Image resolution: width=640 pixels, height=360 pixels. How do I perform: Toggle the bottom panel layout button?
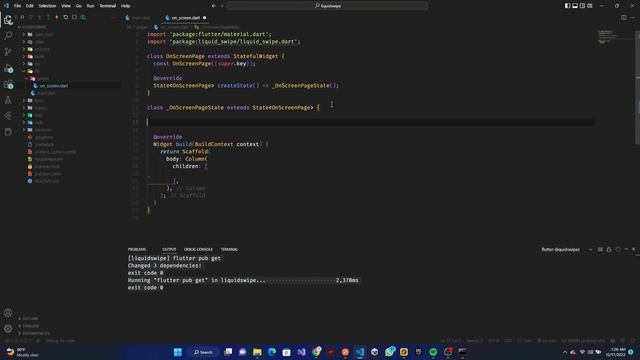point(575,6)
